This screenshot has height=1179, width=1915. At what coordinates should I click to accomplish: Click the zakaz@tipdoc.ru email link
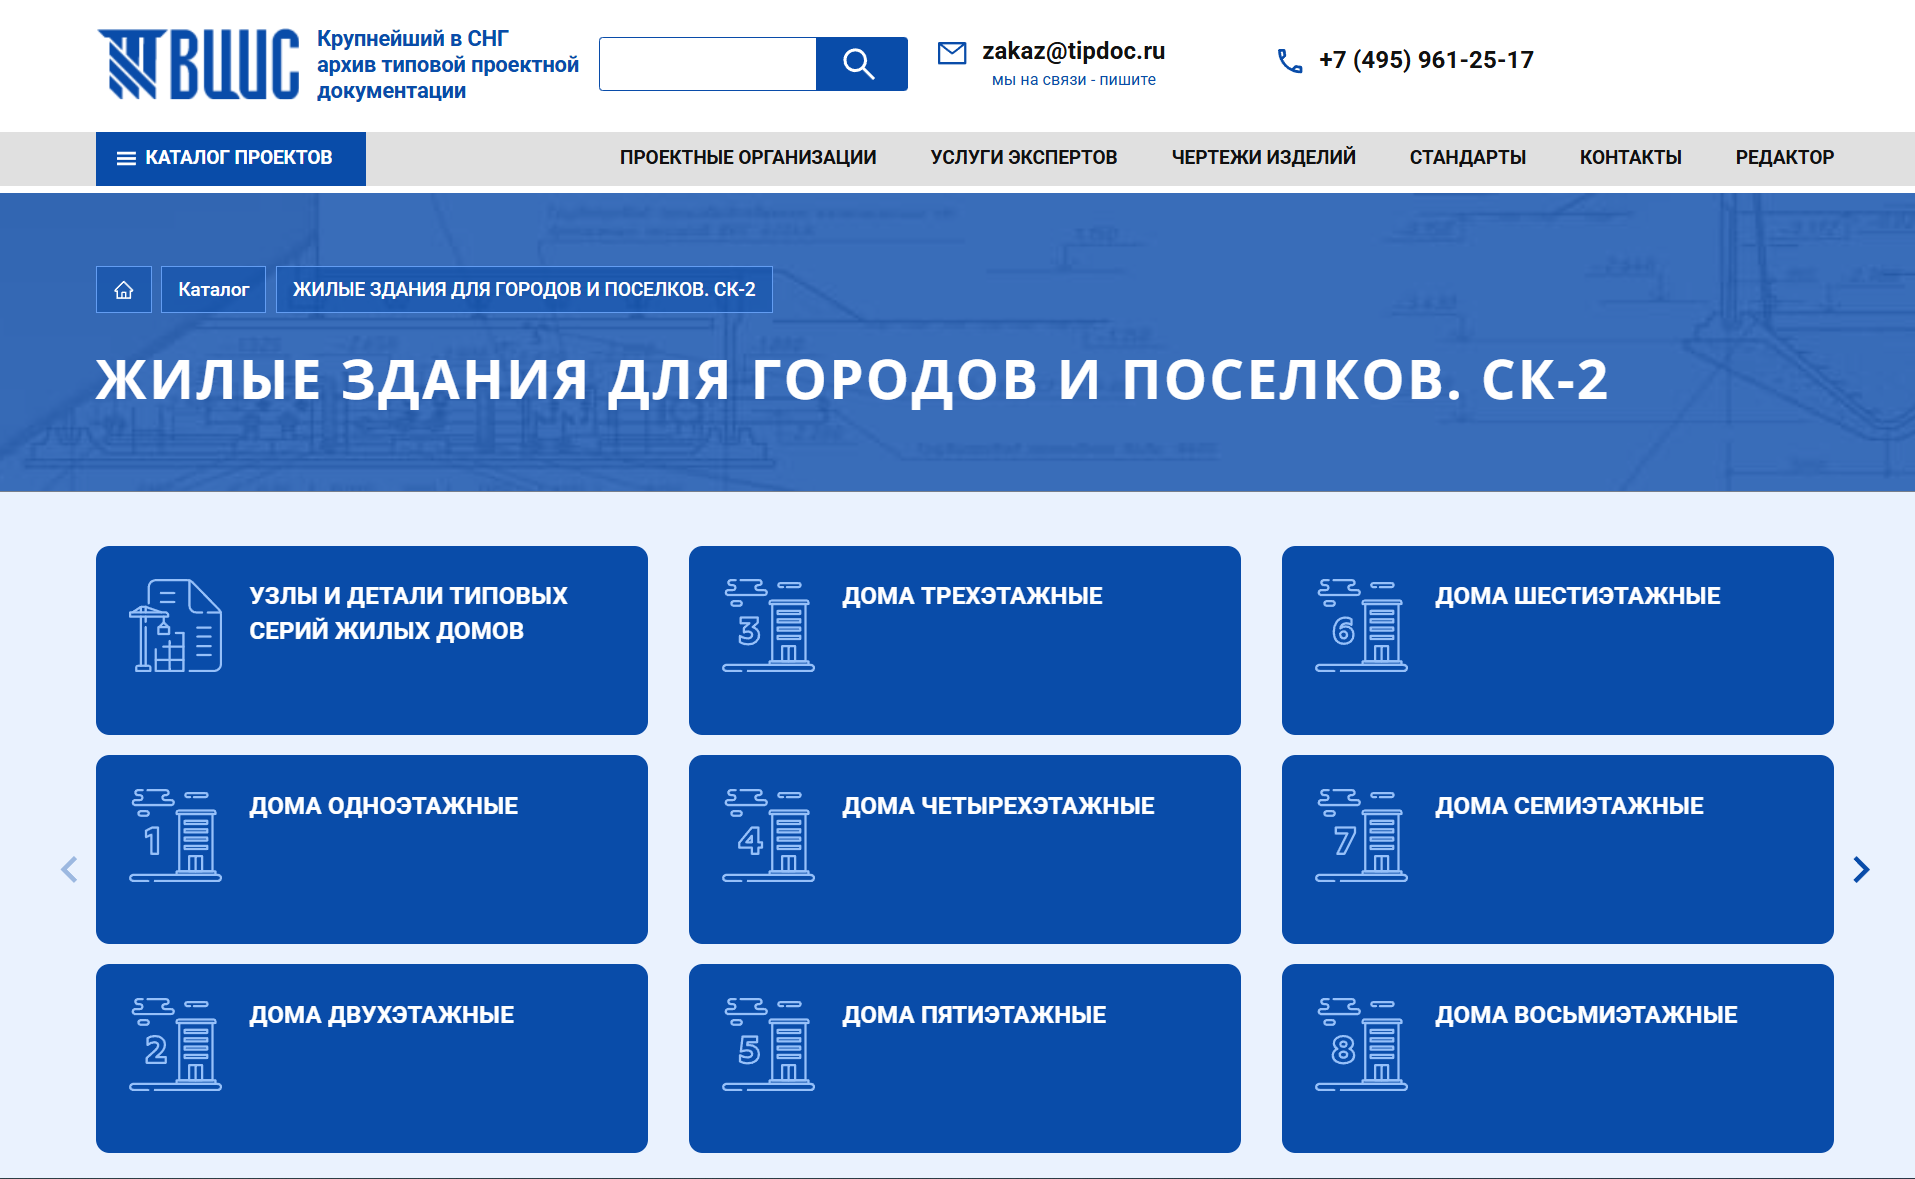[x=1073, y=51]
